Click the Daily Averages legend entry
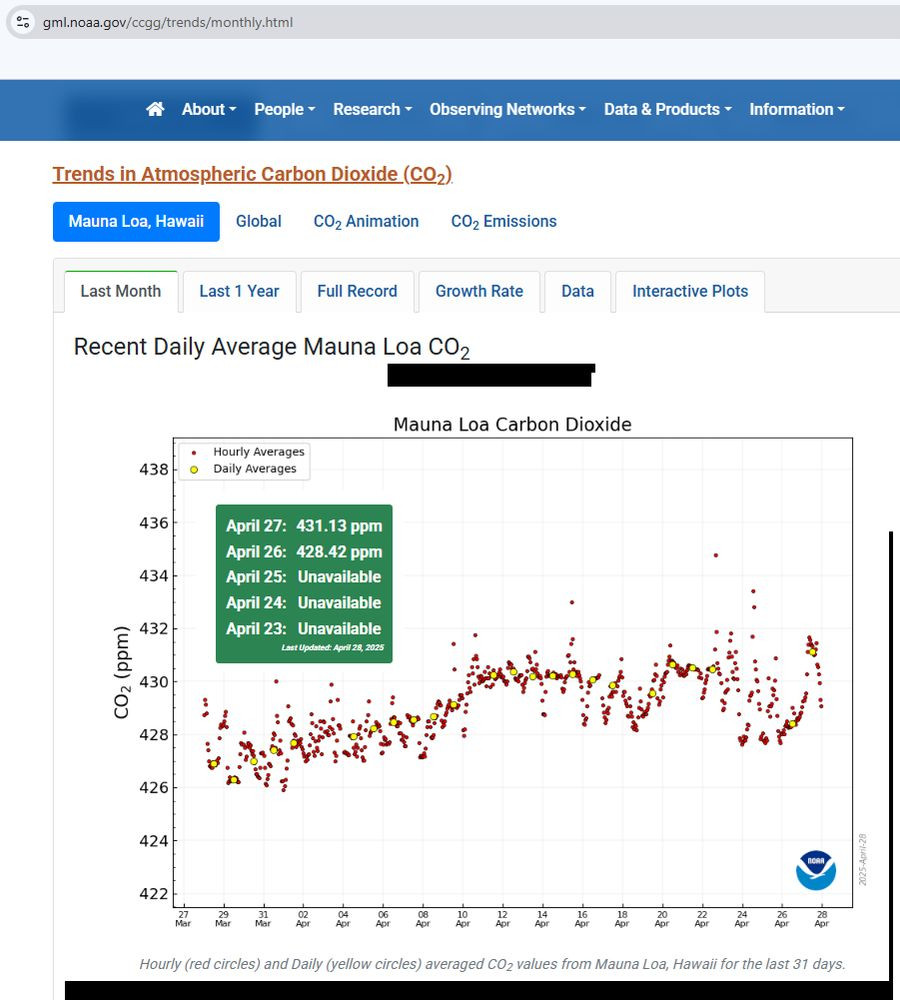The height and width of the screenshot is (1000, 900). pyautogui.click(x=244, y=469)
